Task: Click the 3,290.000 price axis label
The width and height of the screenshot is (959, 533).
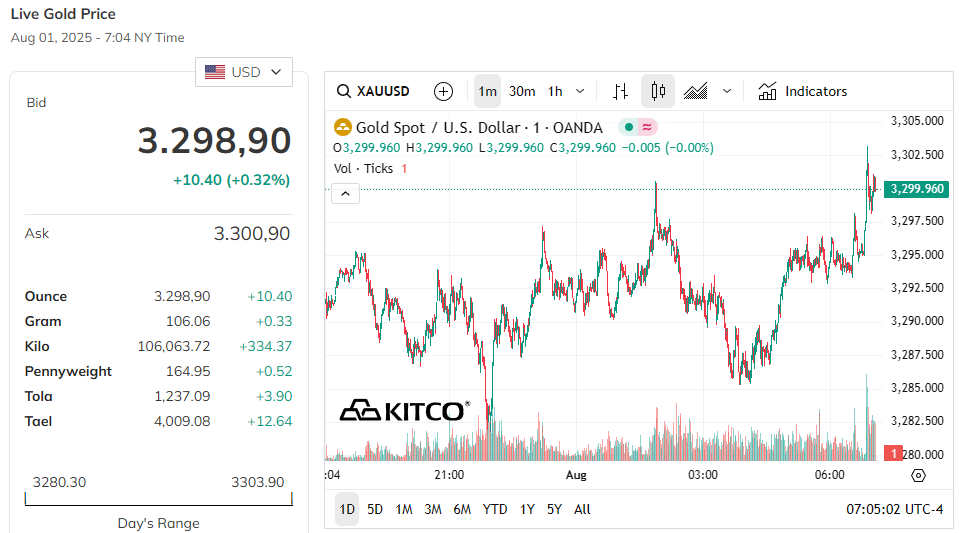Action: point(917,321)
